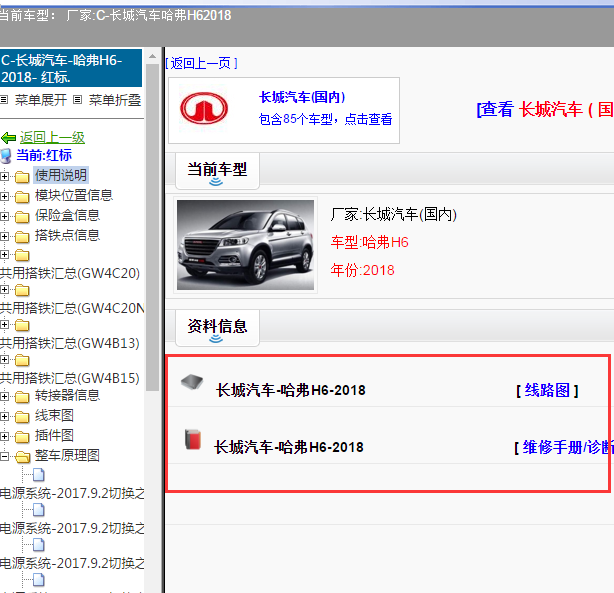Select the 共用搭铁汇总(GW4B15) tree item

(x=70, y=378)
